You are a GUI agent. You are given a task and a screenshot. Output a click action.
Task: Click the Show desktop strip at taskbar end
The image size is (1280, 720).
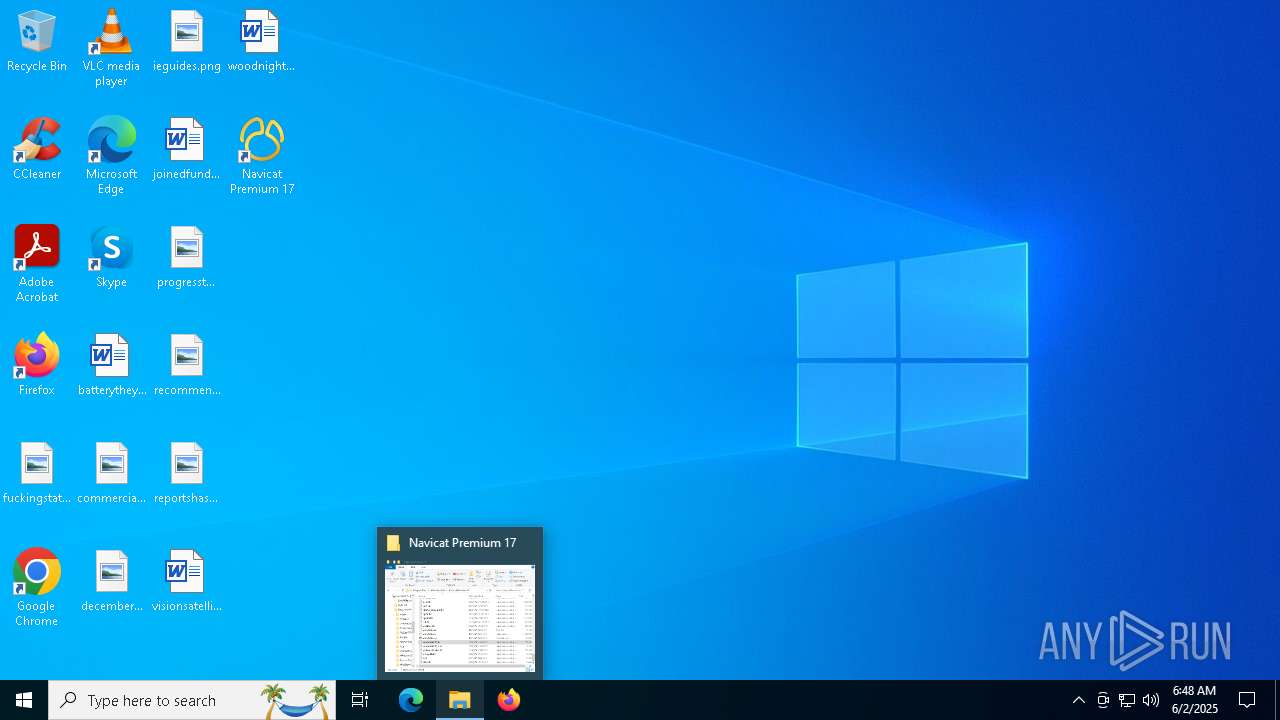tap(1277, 700)
